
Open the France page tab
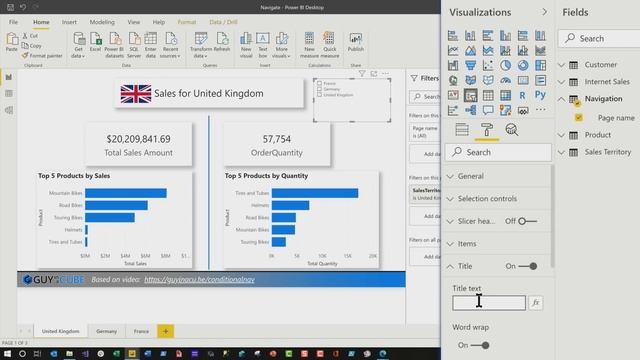141,331
